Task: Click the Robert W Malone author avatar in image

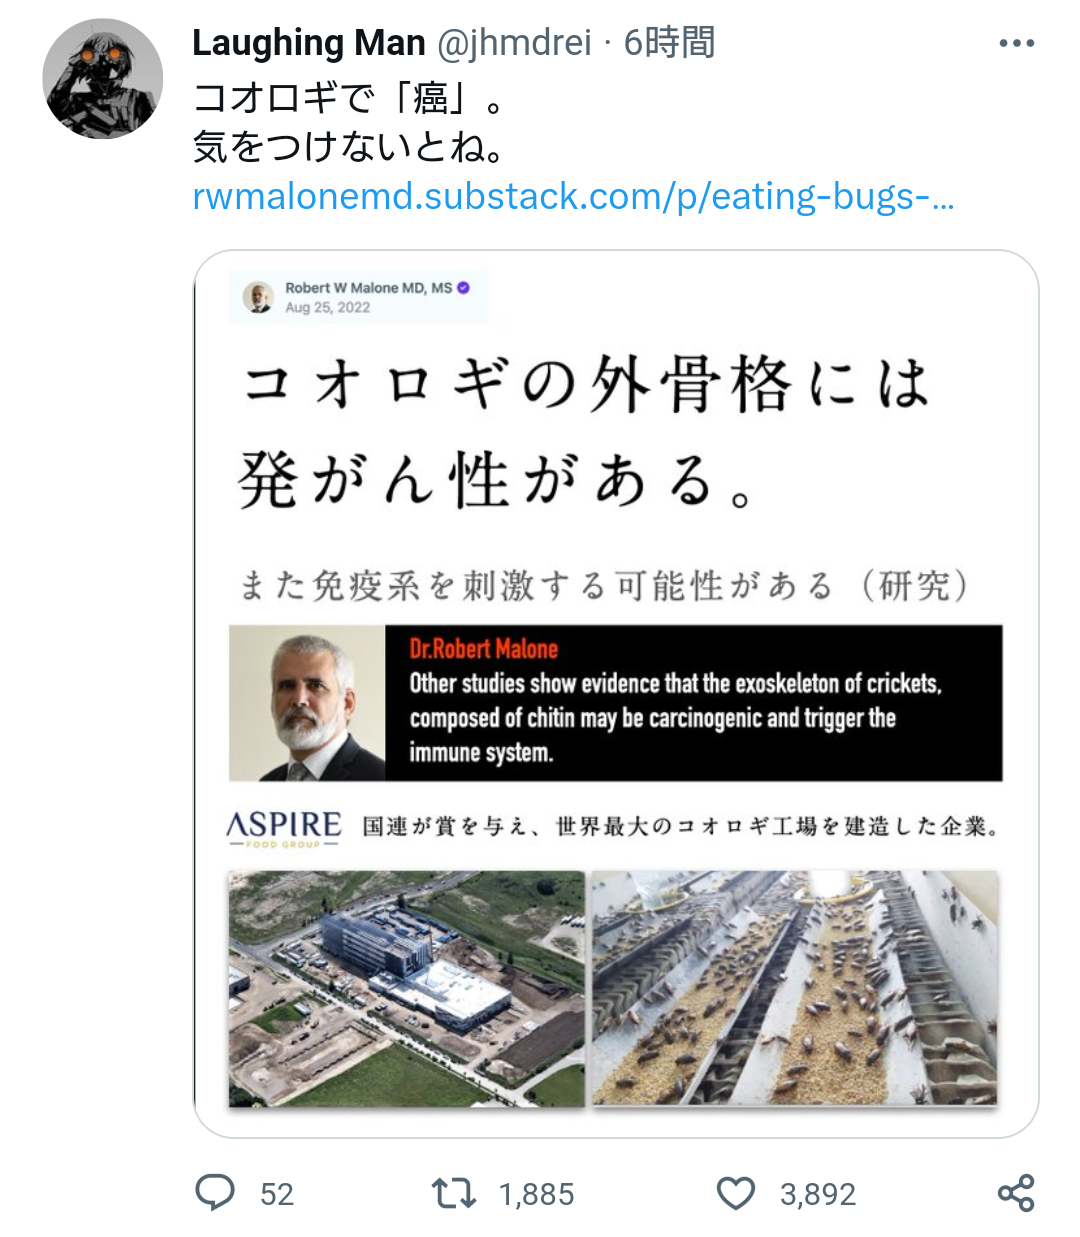Action: (x=259, y=297)
